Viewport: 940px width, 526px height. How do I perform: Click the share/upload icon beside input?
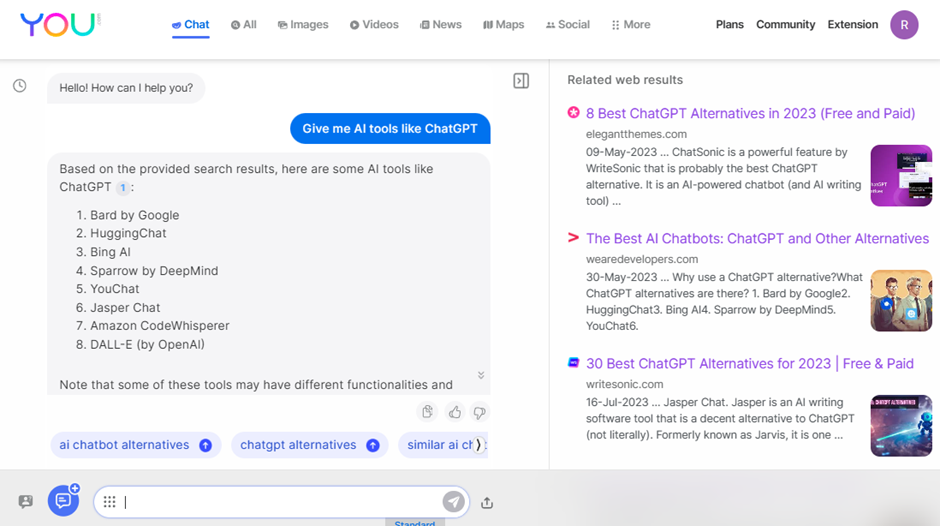pyautogui.click(x=487, y=502)
